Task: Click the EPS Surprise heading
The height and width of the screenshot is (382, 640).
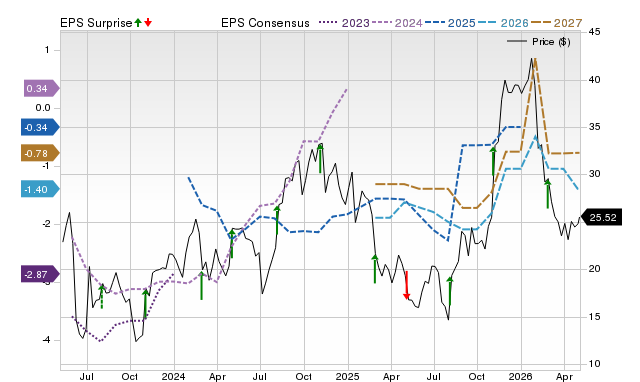Action: [96, 23]
